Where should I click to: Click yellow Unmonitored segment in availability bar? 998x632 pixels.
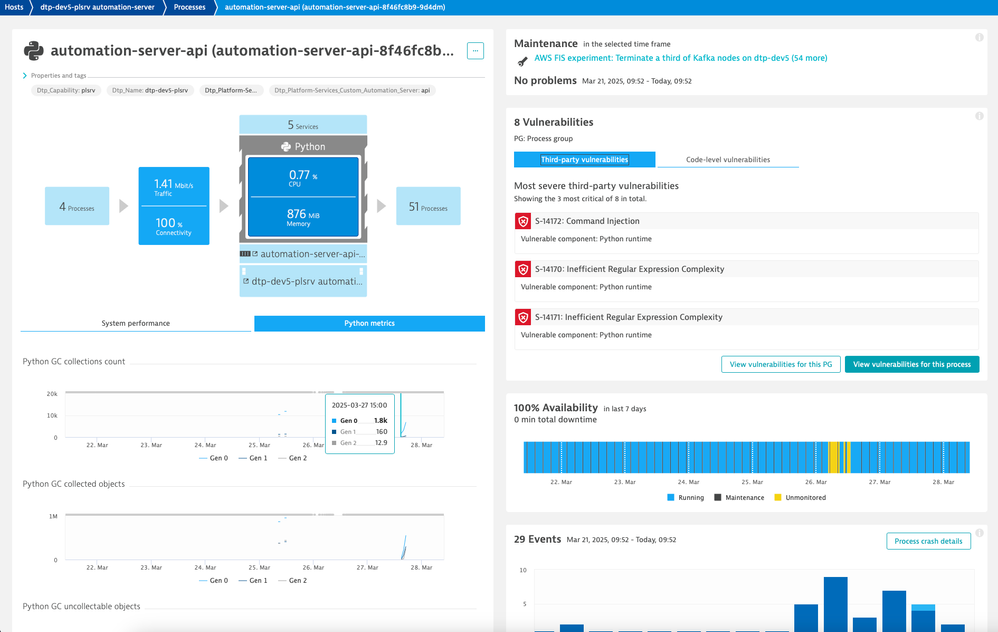click(833, 458)
